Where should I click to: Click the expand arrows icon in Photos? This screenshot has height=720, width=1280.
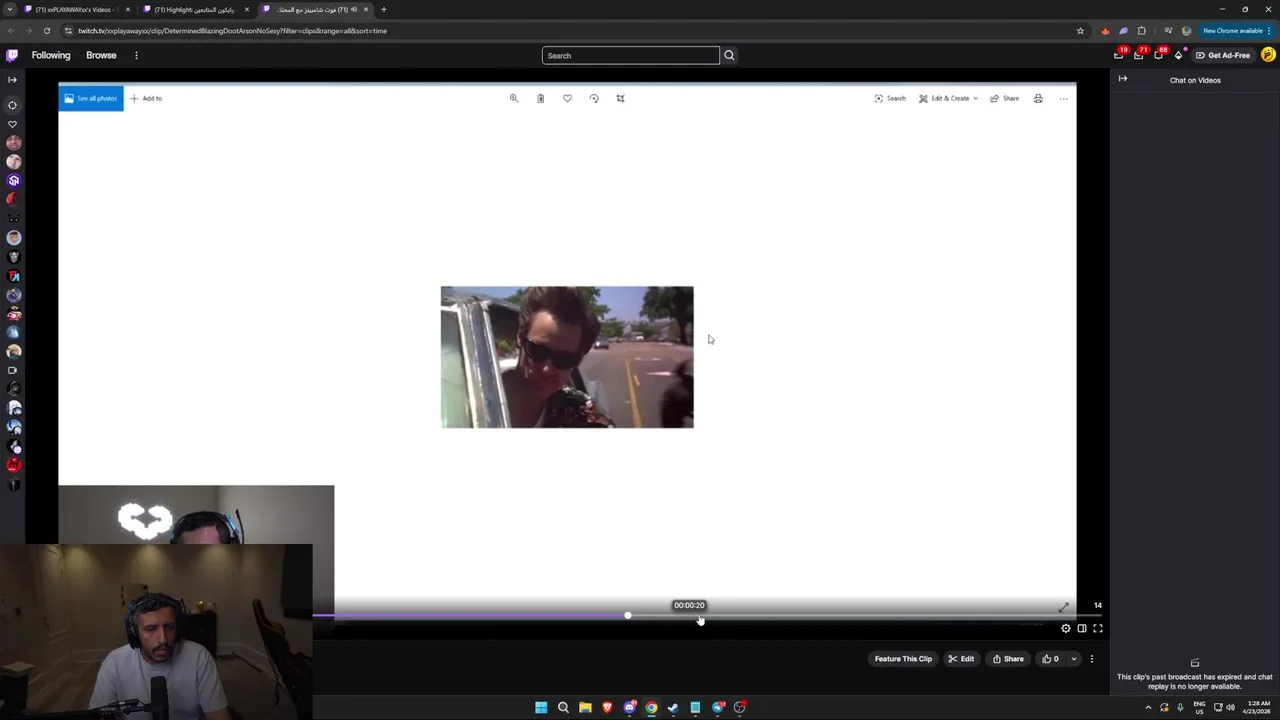[1064, 607]
